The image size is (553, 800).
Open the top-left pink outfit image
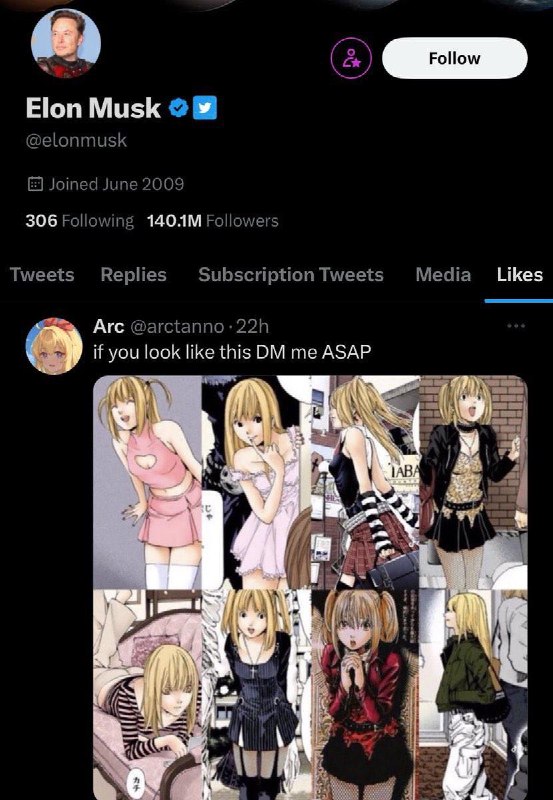click(x=147, y=482)
